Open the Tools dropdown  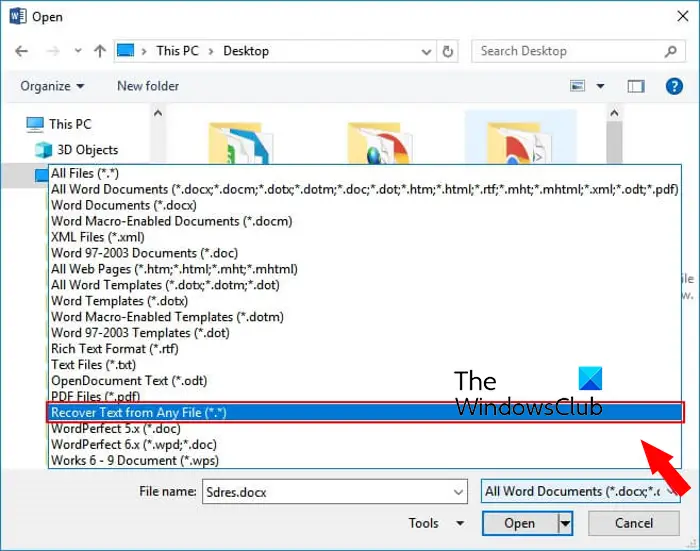click(x=436, y=523)
